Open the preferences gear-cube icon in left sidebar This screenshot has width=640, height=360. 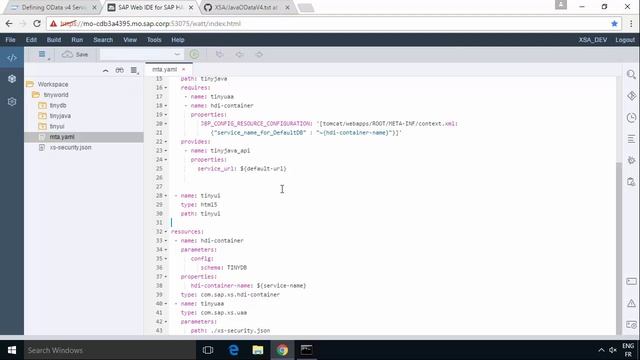12,102
